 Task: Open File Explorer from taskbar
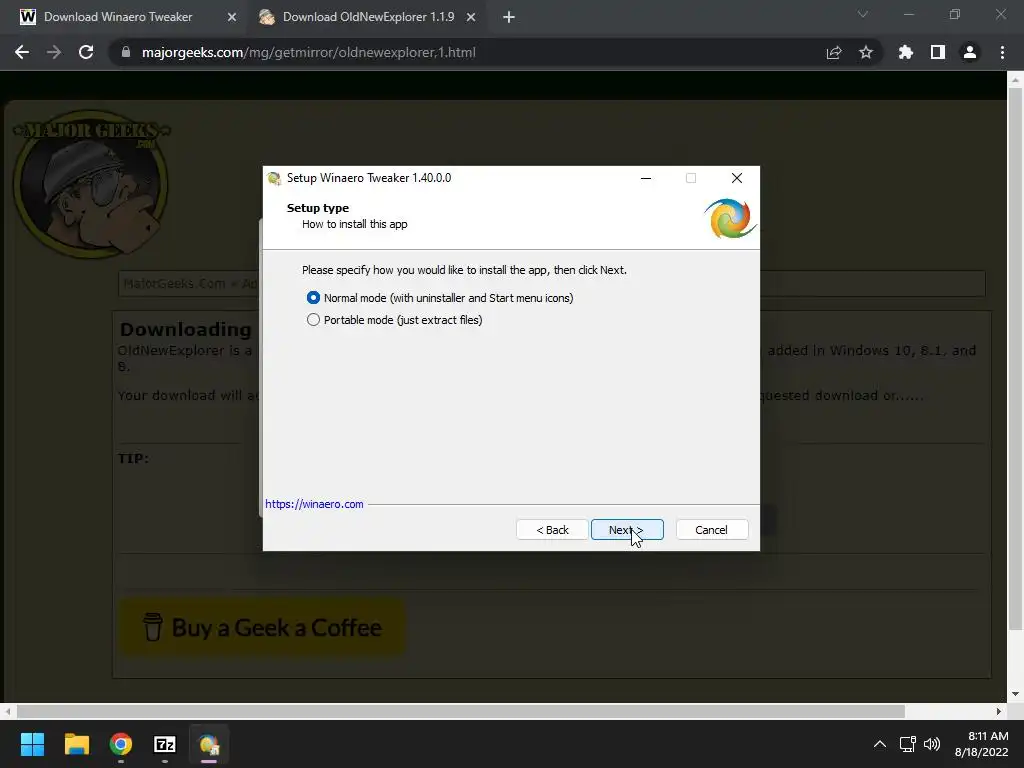(76, 744)
